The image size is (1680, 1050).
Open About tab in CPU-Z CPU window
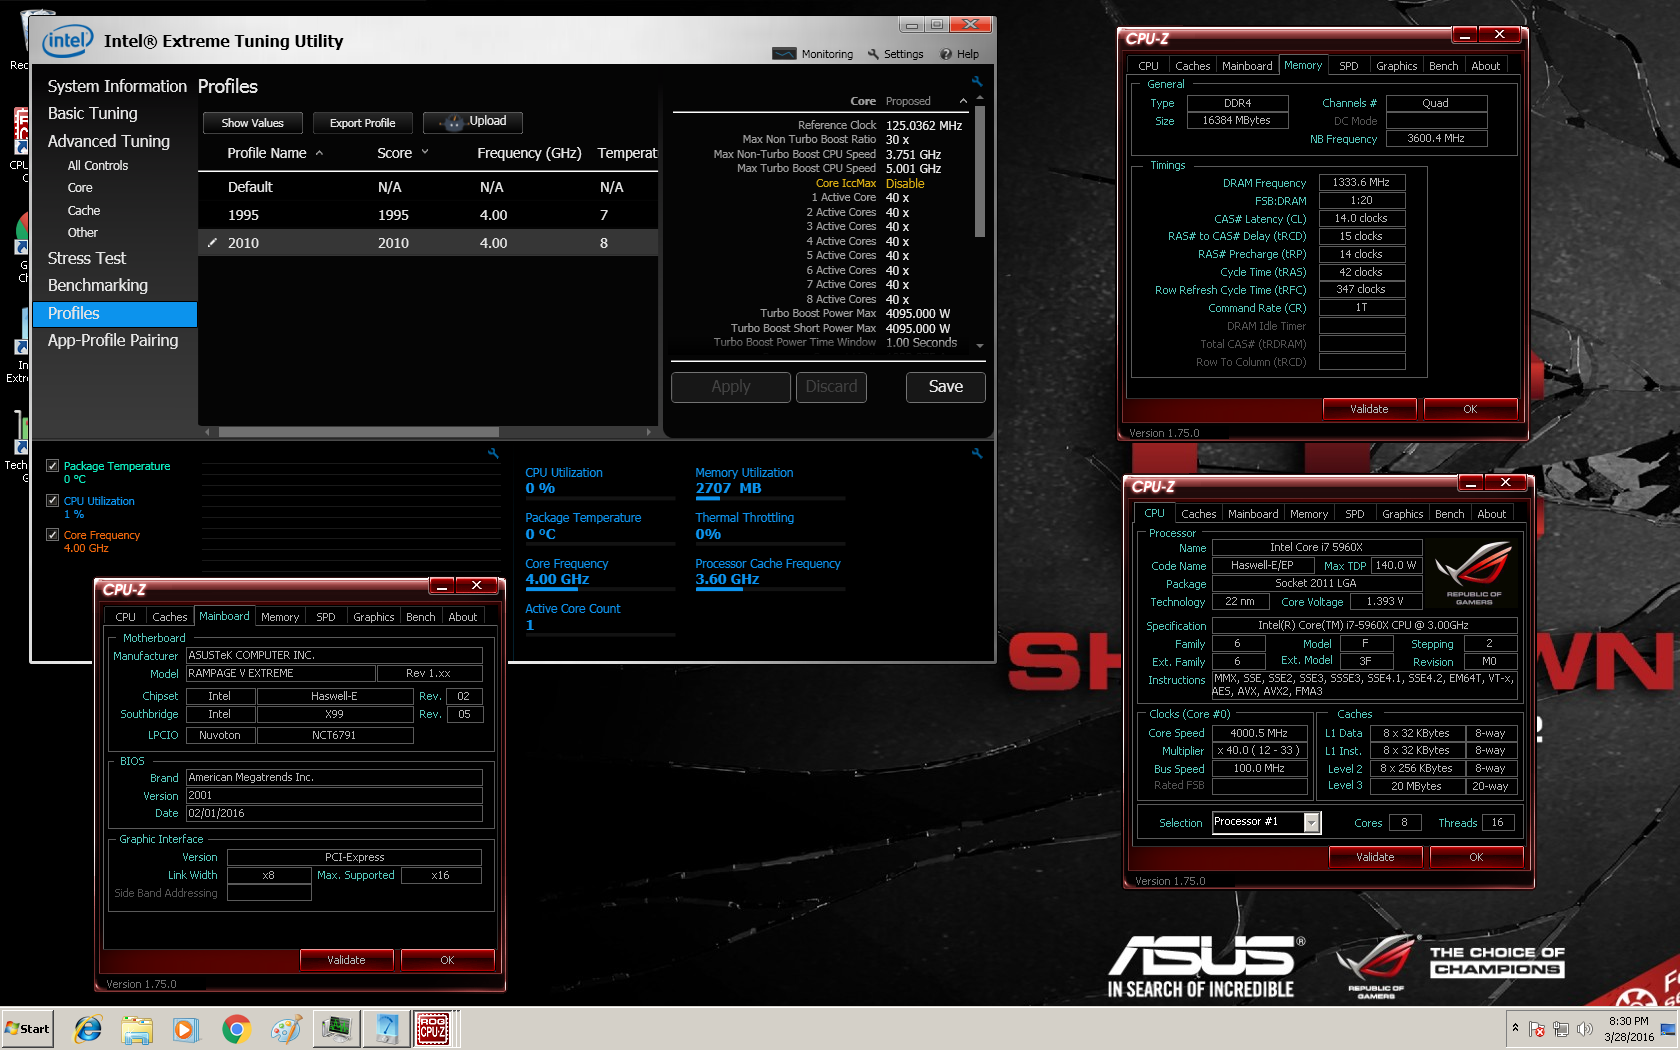tap(1492, 514)
